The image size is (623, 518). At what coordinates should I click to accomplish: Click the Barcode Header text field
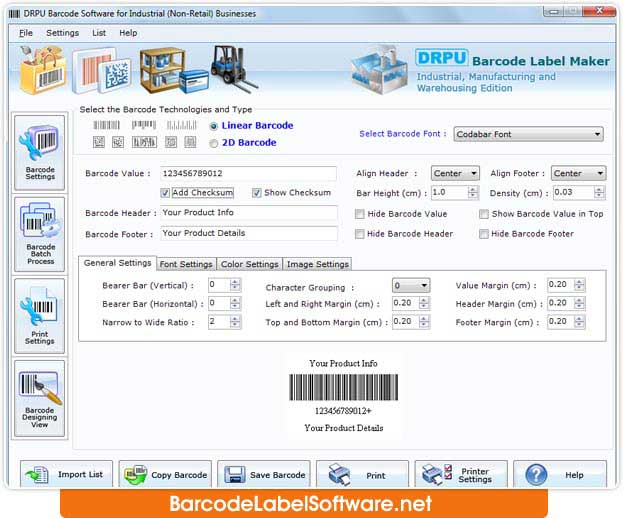(x=248, y=213)
